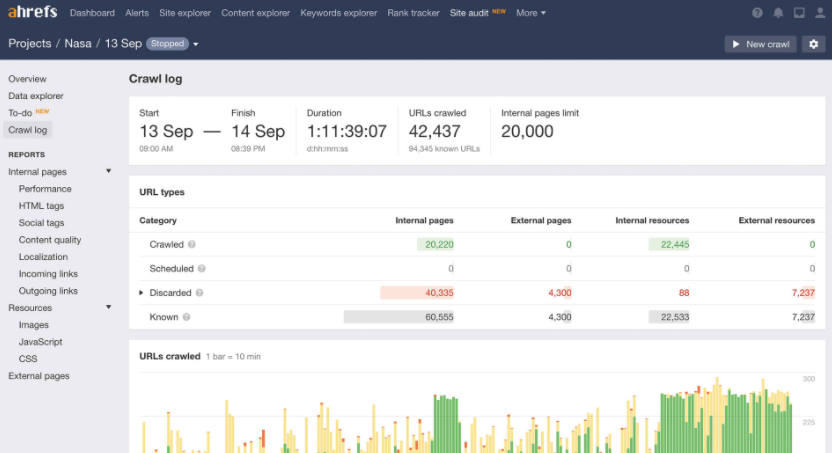
Task: Open Social tags report
Action: [41, 223]
